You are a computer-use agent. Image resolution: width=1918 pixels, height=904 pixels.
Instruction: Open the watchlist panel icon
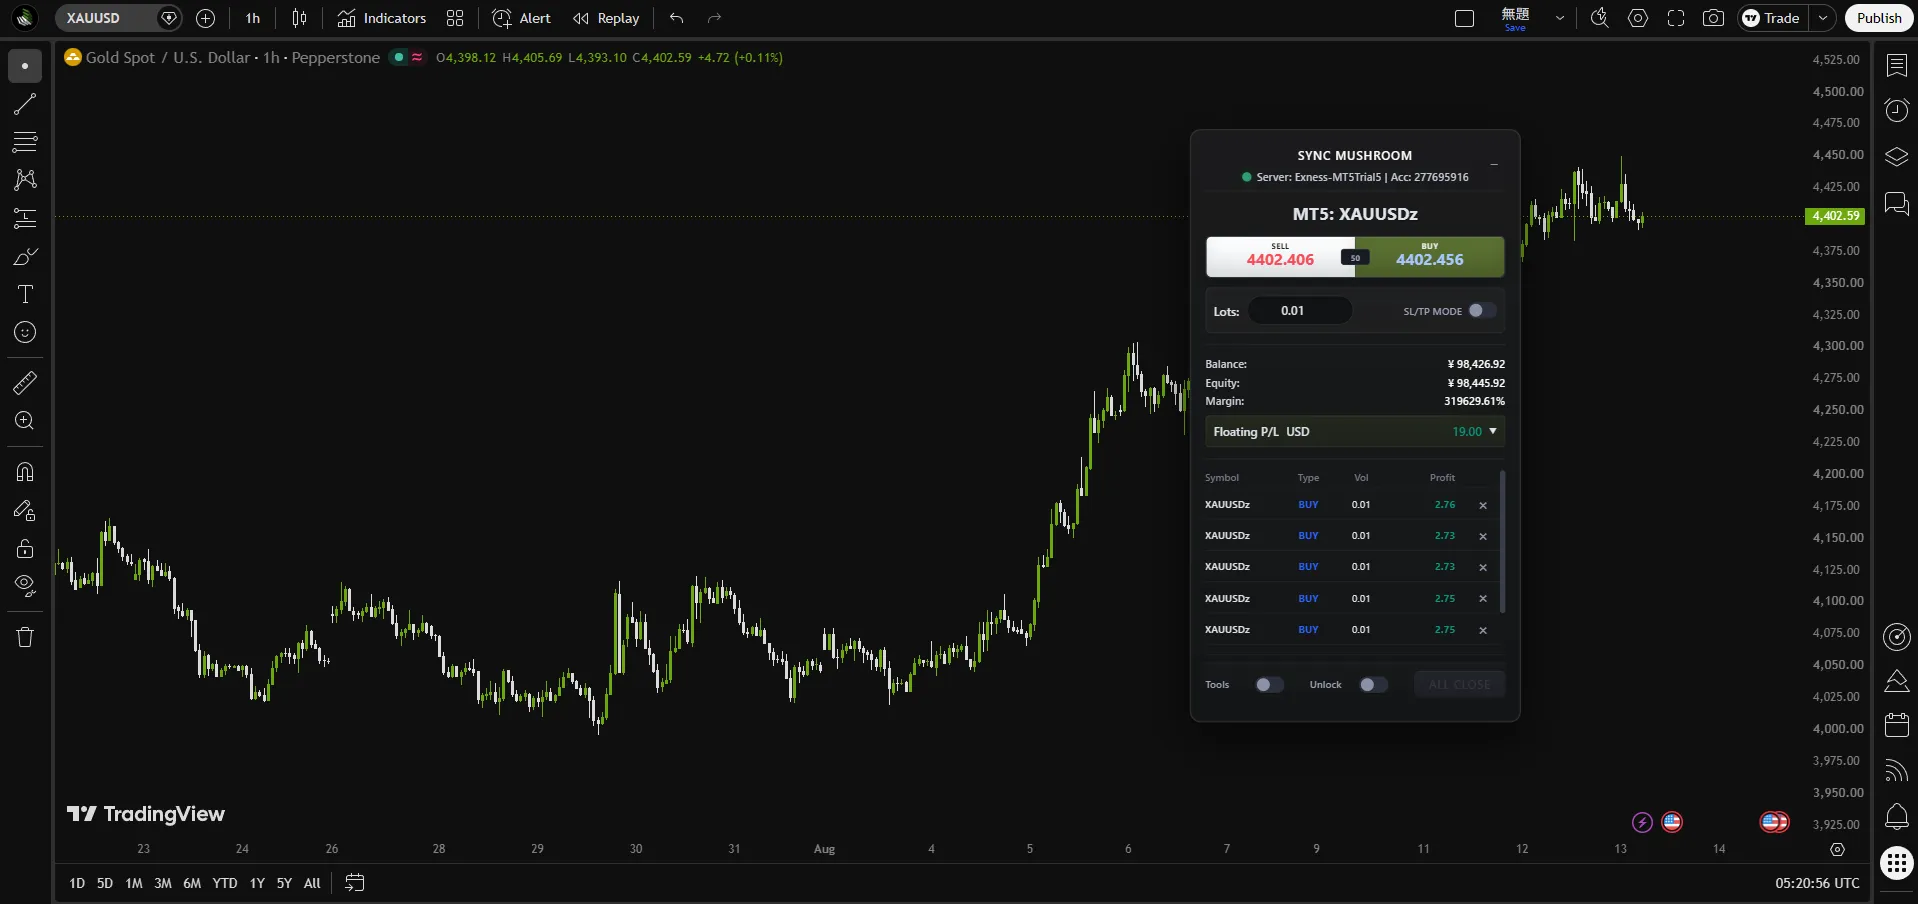[x=1897, y=66]
